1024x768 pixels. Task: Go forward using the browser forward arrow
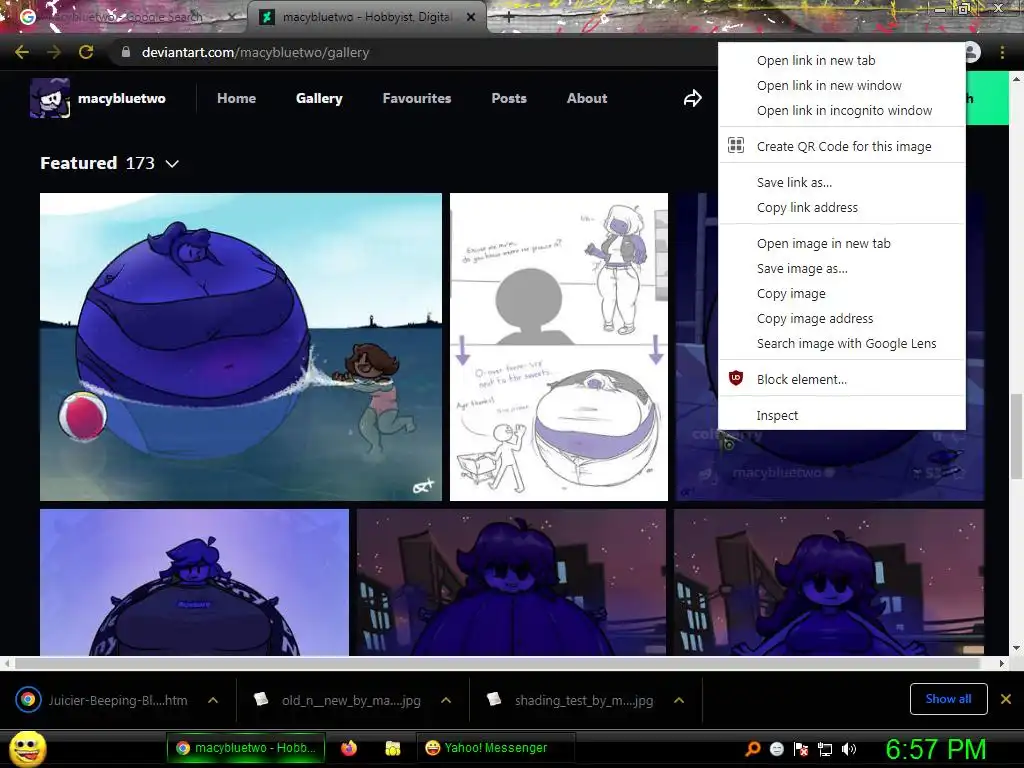point(54,52)
